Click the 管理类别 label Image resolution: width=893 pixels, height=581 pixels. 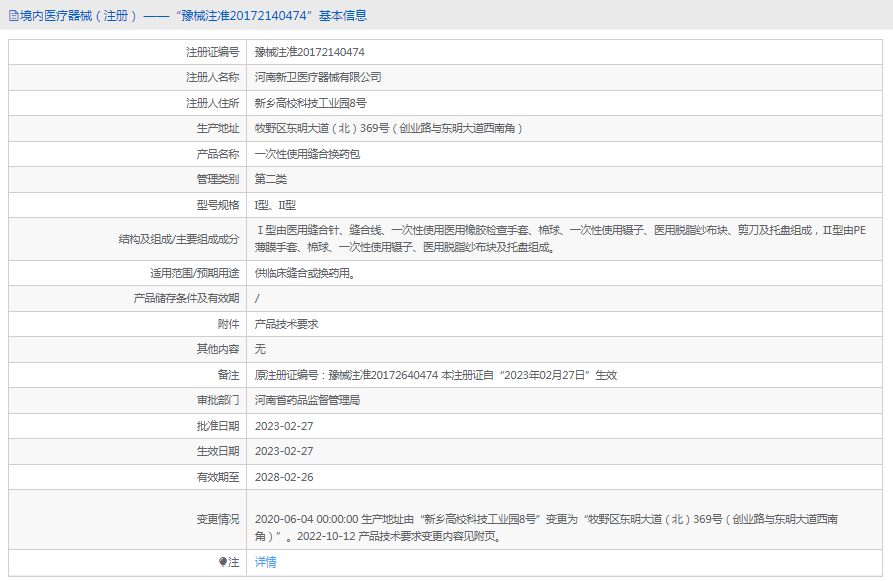tap(218, 179)
